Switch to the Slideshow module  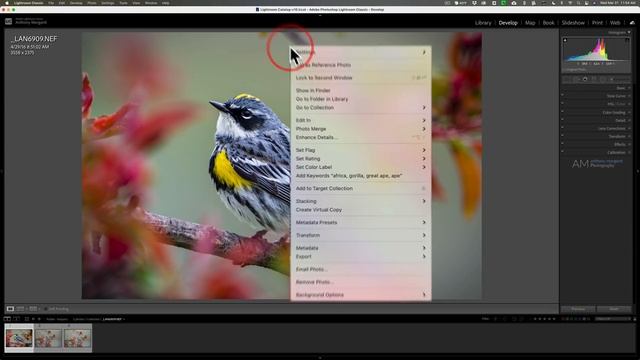[573, 23]
